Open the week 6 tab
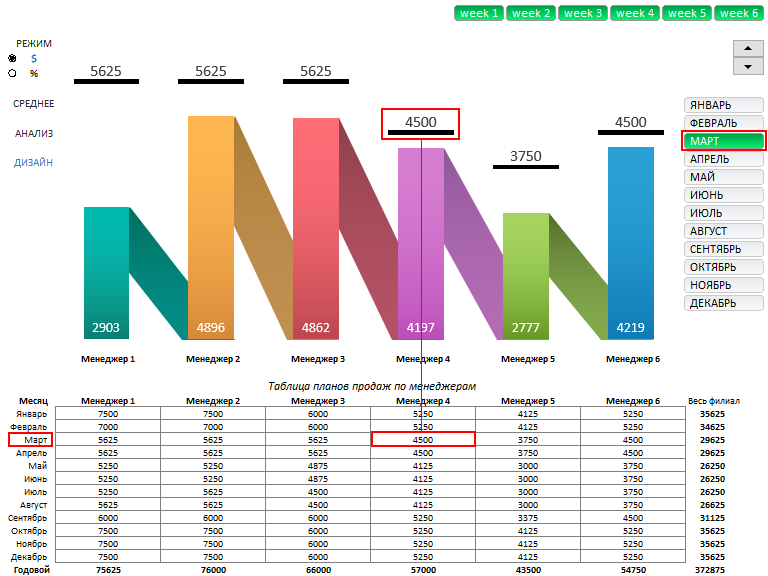Screen dimensions: 768x576 click(739, 13)
